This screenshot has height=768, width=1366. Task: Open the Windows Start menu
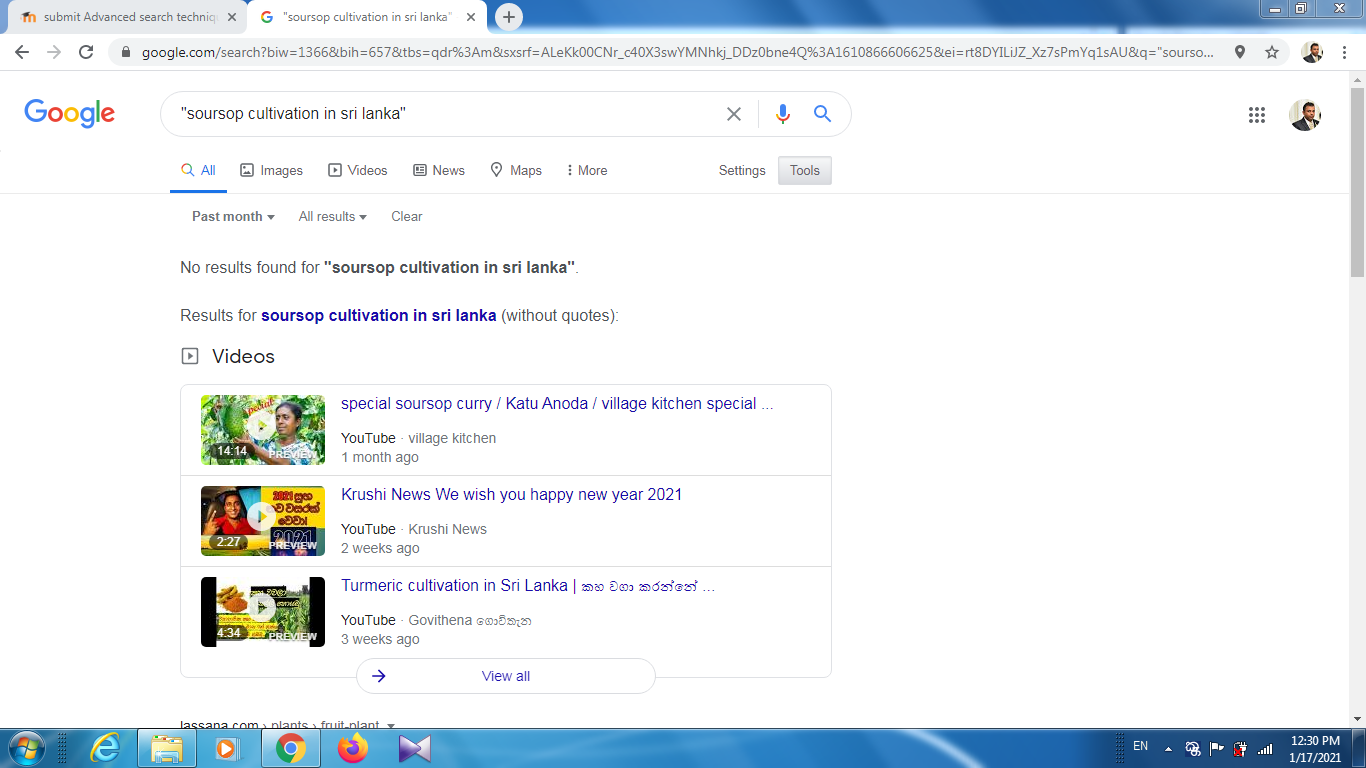pos(25,748)
